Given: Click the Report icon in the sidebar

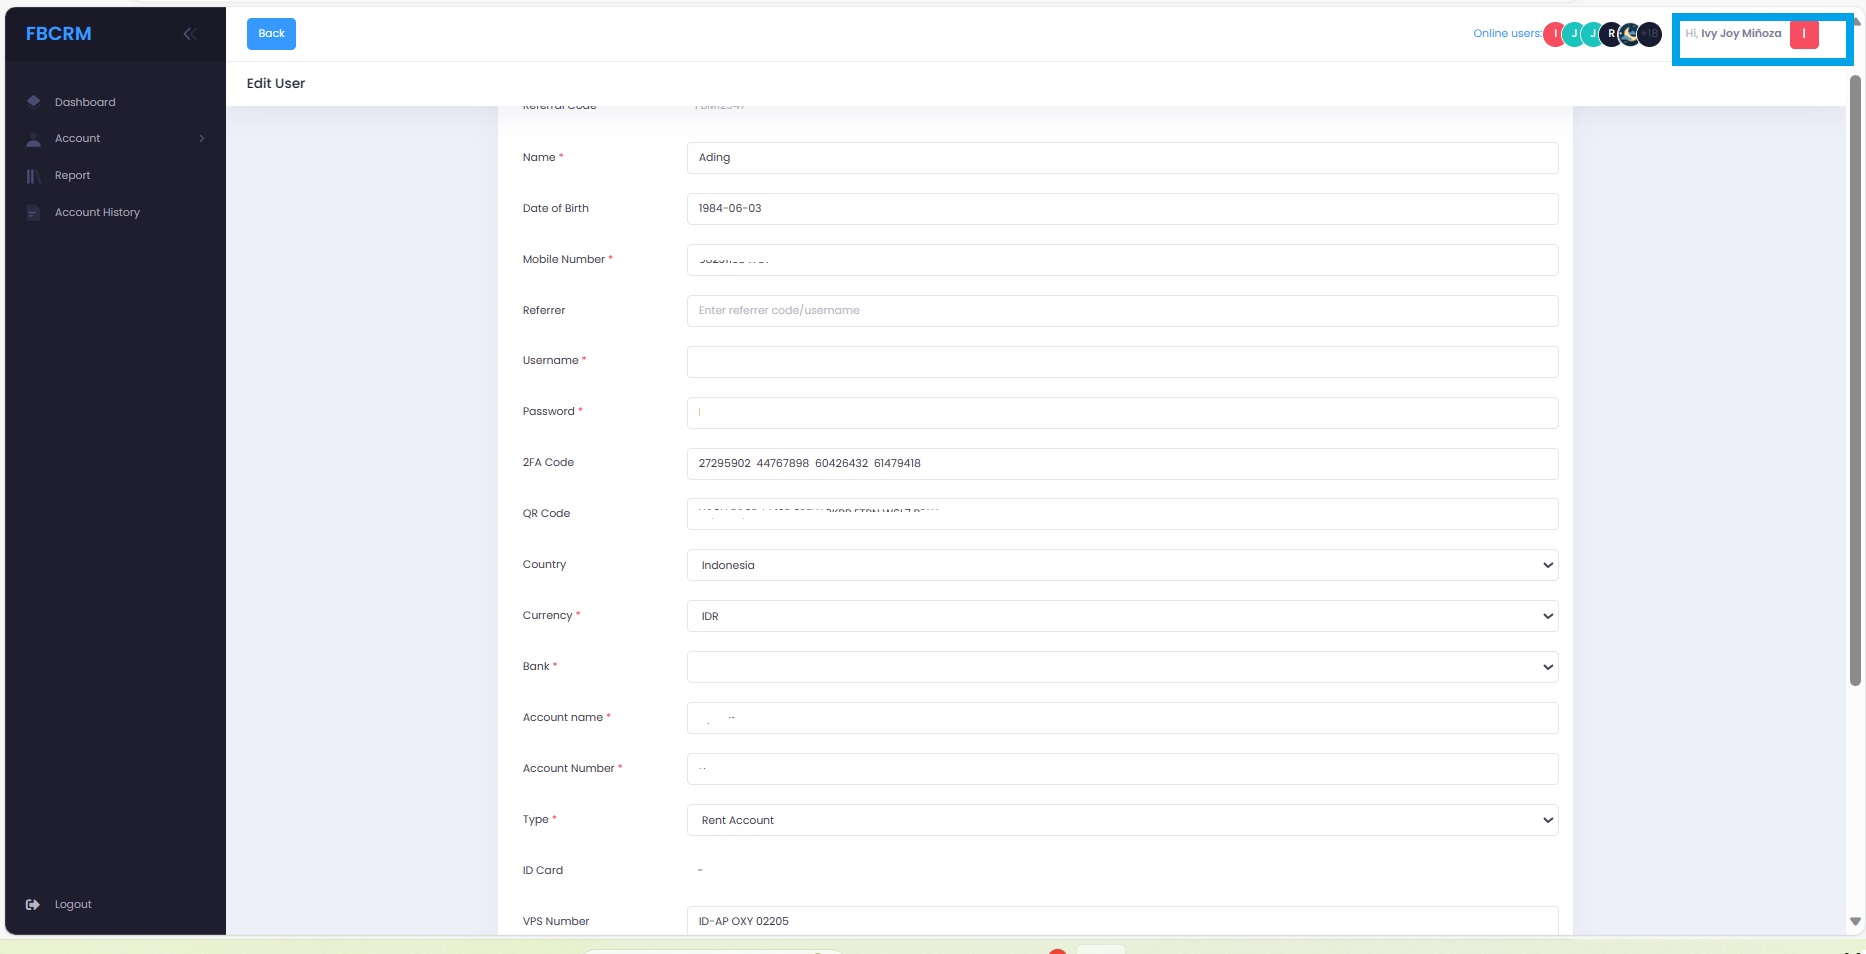Looking at the screenshot, I should point(33,176).
